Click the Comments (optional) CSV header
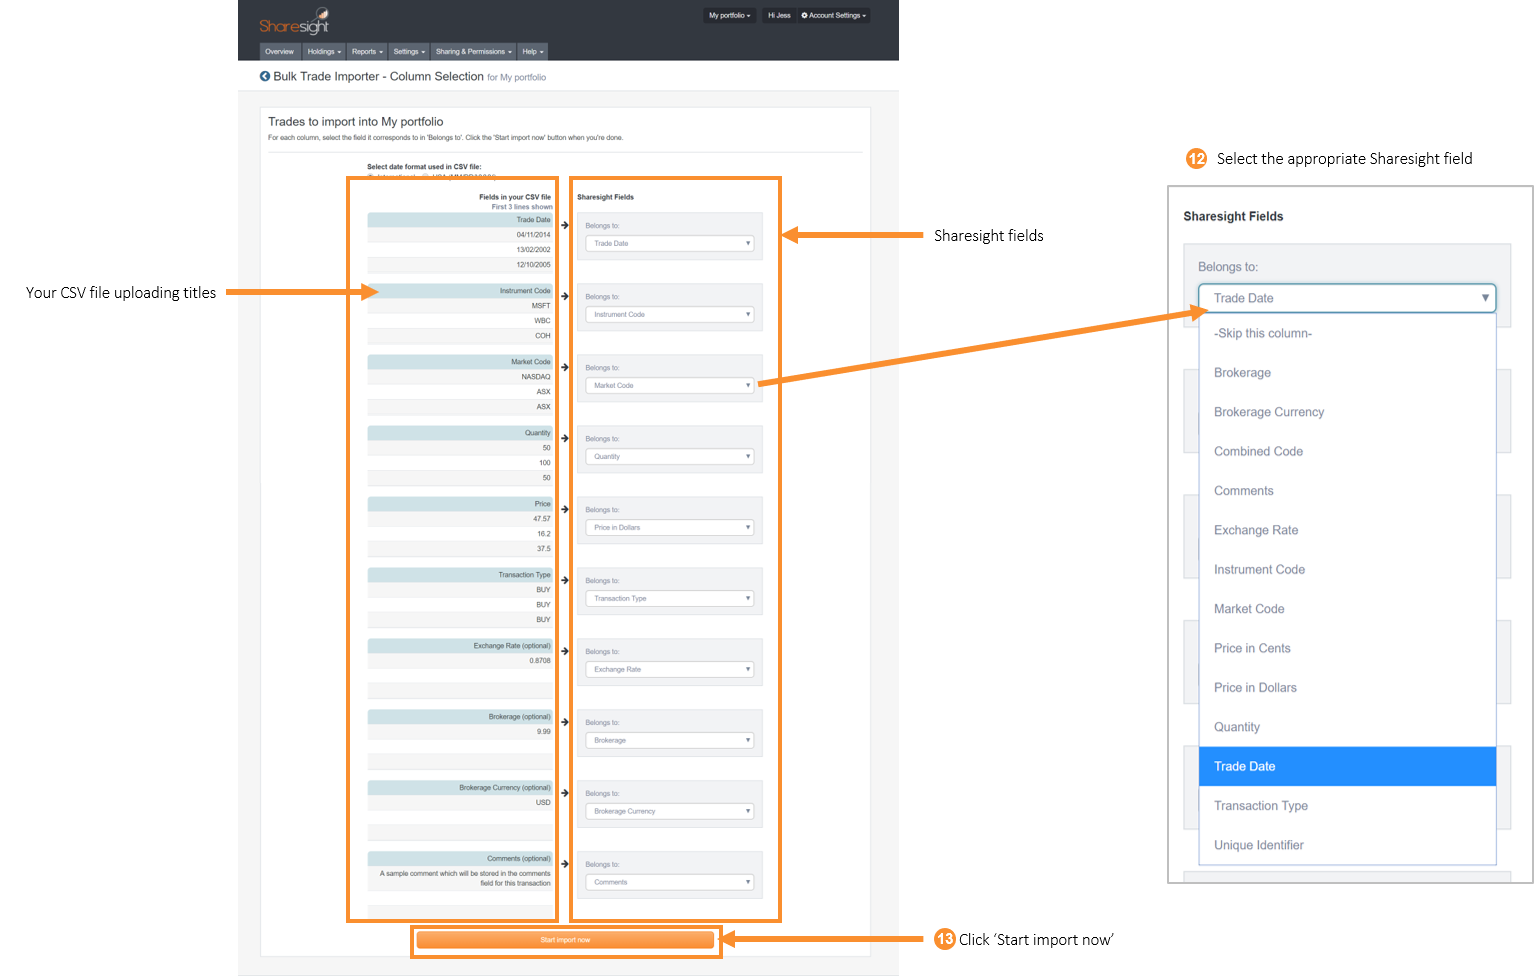 coord(460,859)
